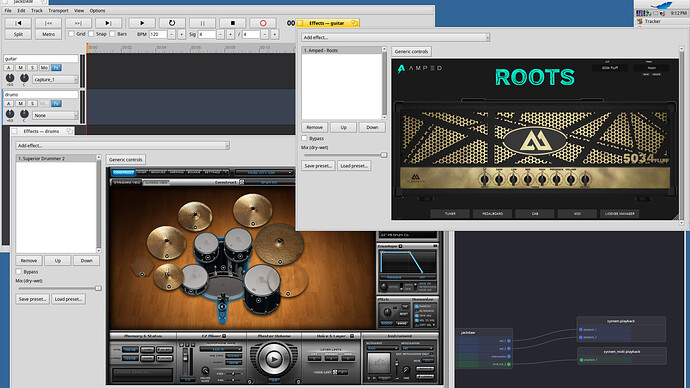Open the Add effect dropdown for guitar
The image size is (690, 388).
pyautogui.click(x=395, y=37)
